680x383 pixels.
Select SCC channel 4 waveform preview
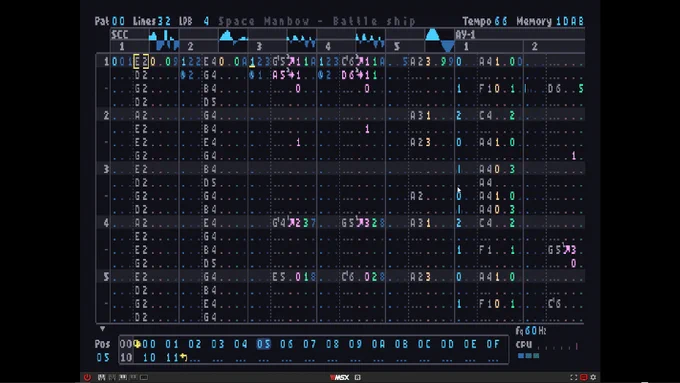tap(370, 40)
